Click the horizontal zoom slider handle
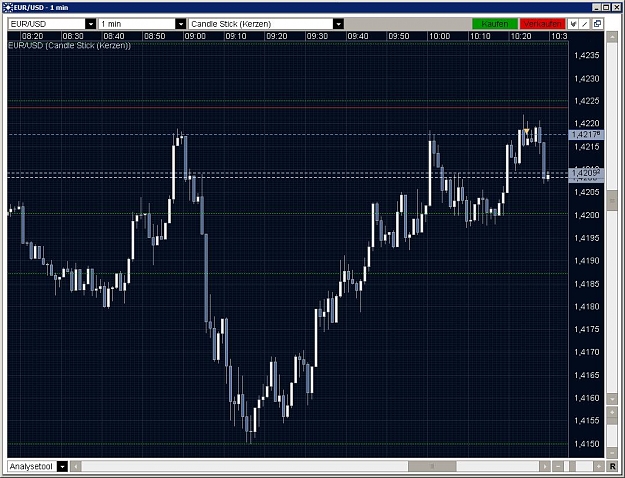The image size is (625, 478). pos(572,466)
